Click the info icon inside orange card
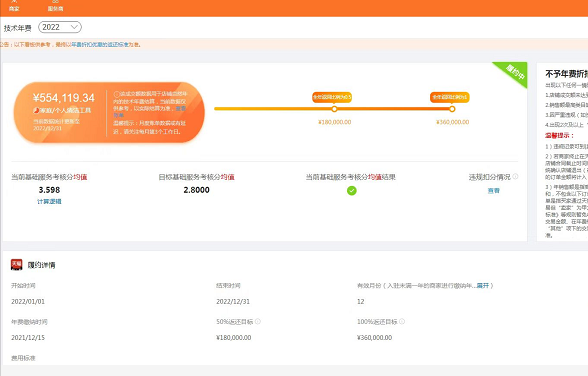This screenshot has width=588, height=376. click(x=116, y=94)
